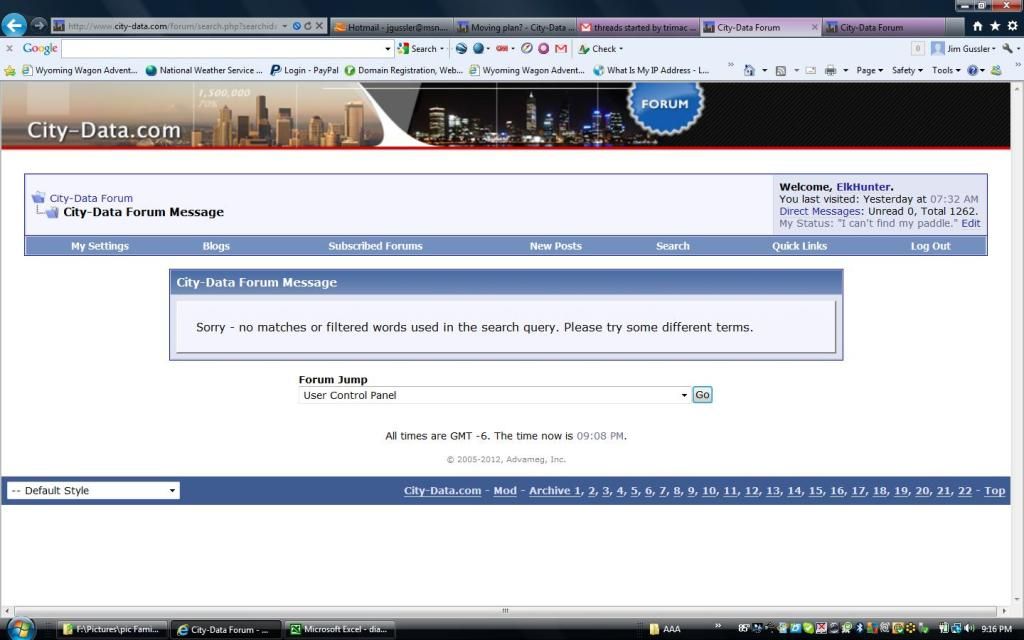Click the Google Toolbar Search button

[x=419, y=48]
